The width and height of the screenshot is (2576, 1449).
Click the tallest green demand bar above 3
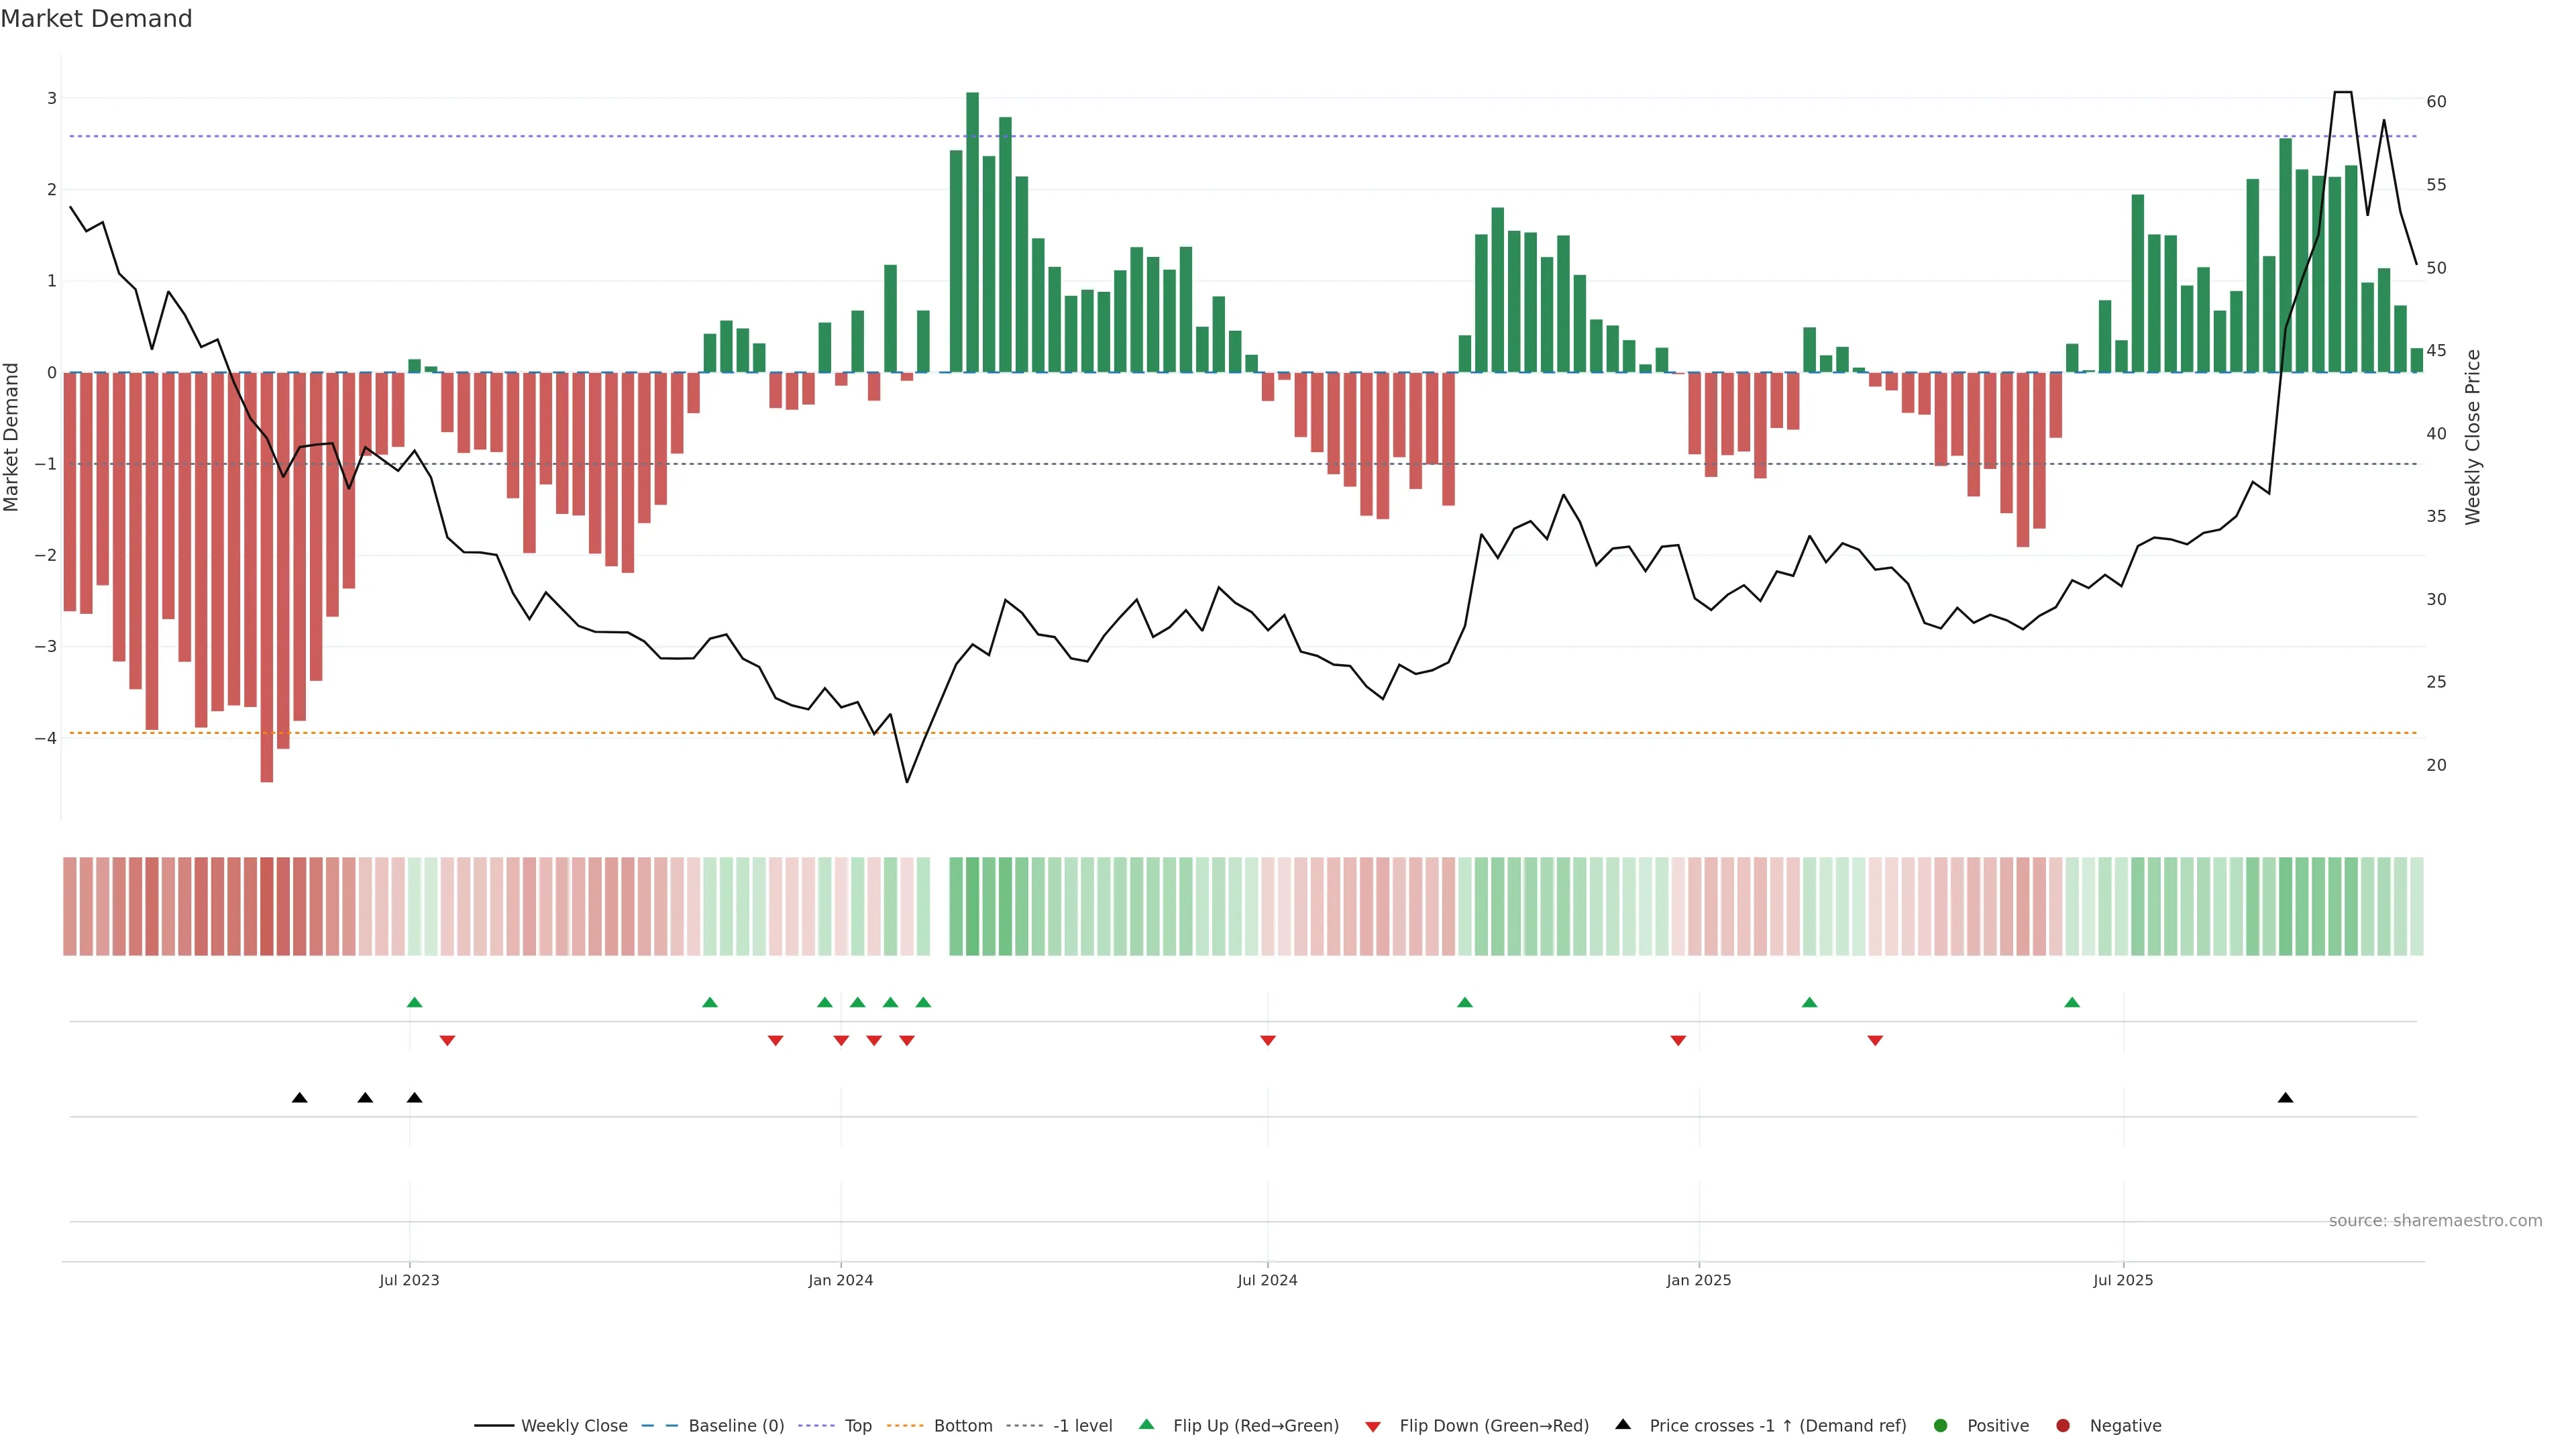click(972, 230)
